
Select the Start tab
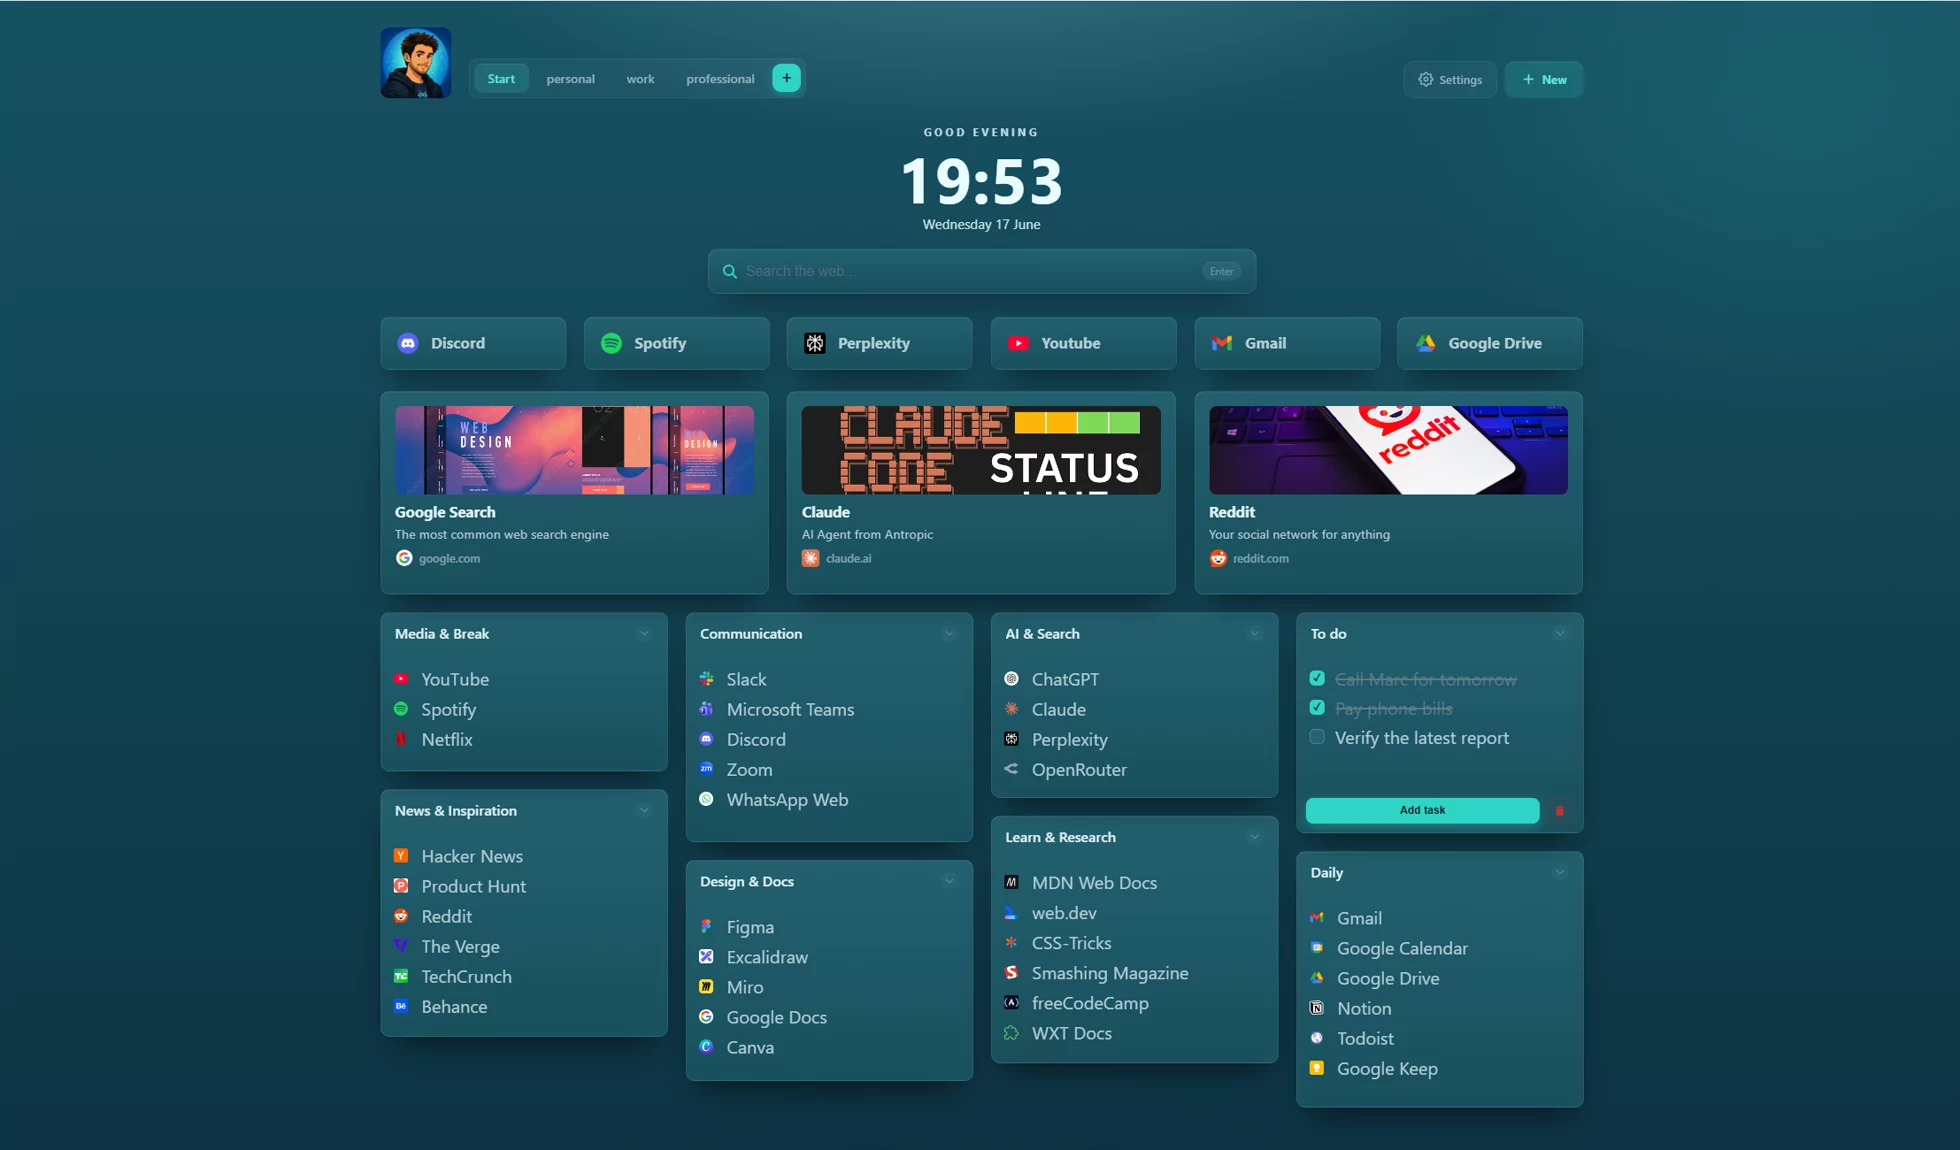click(501, 78)
